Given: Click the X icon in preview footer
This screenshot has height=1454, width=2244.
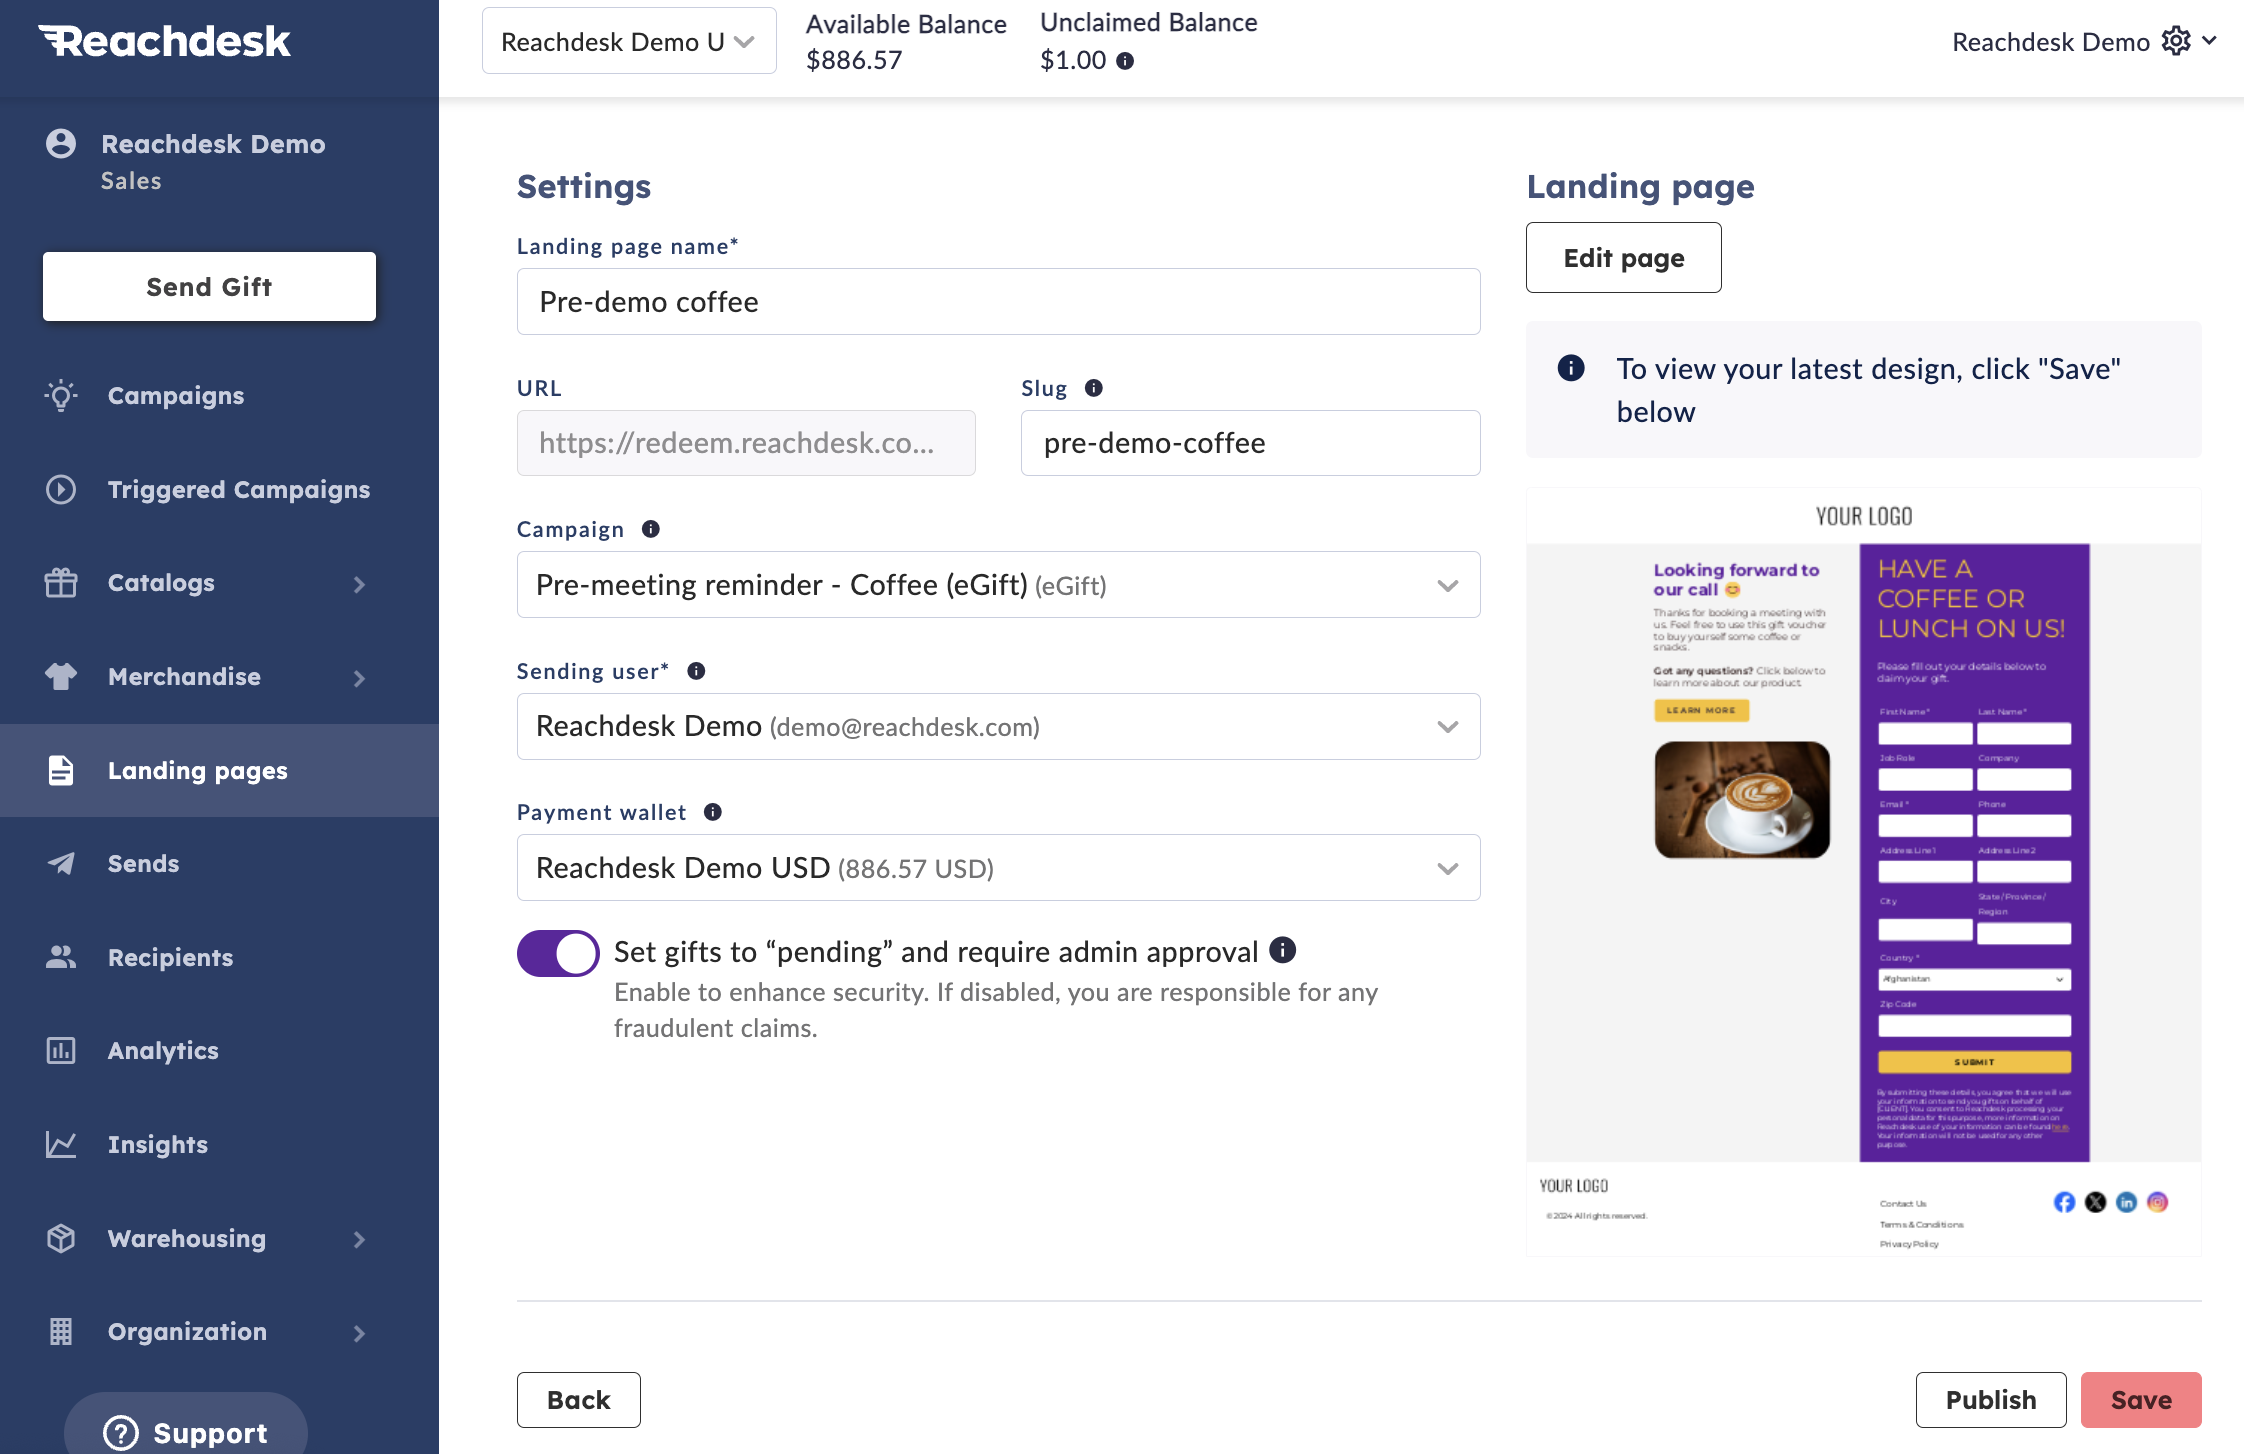Looking at the screenshot, I should 2095,1202.
